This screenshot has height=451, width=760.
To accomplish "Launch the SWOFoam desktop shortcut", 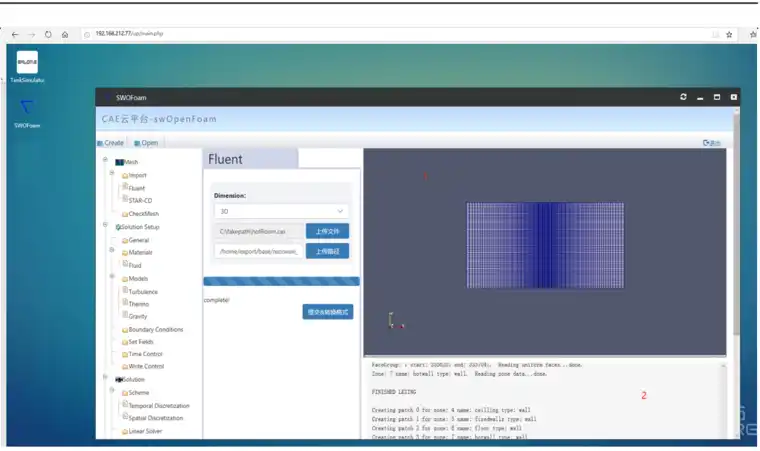I will point(27,113).
